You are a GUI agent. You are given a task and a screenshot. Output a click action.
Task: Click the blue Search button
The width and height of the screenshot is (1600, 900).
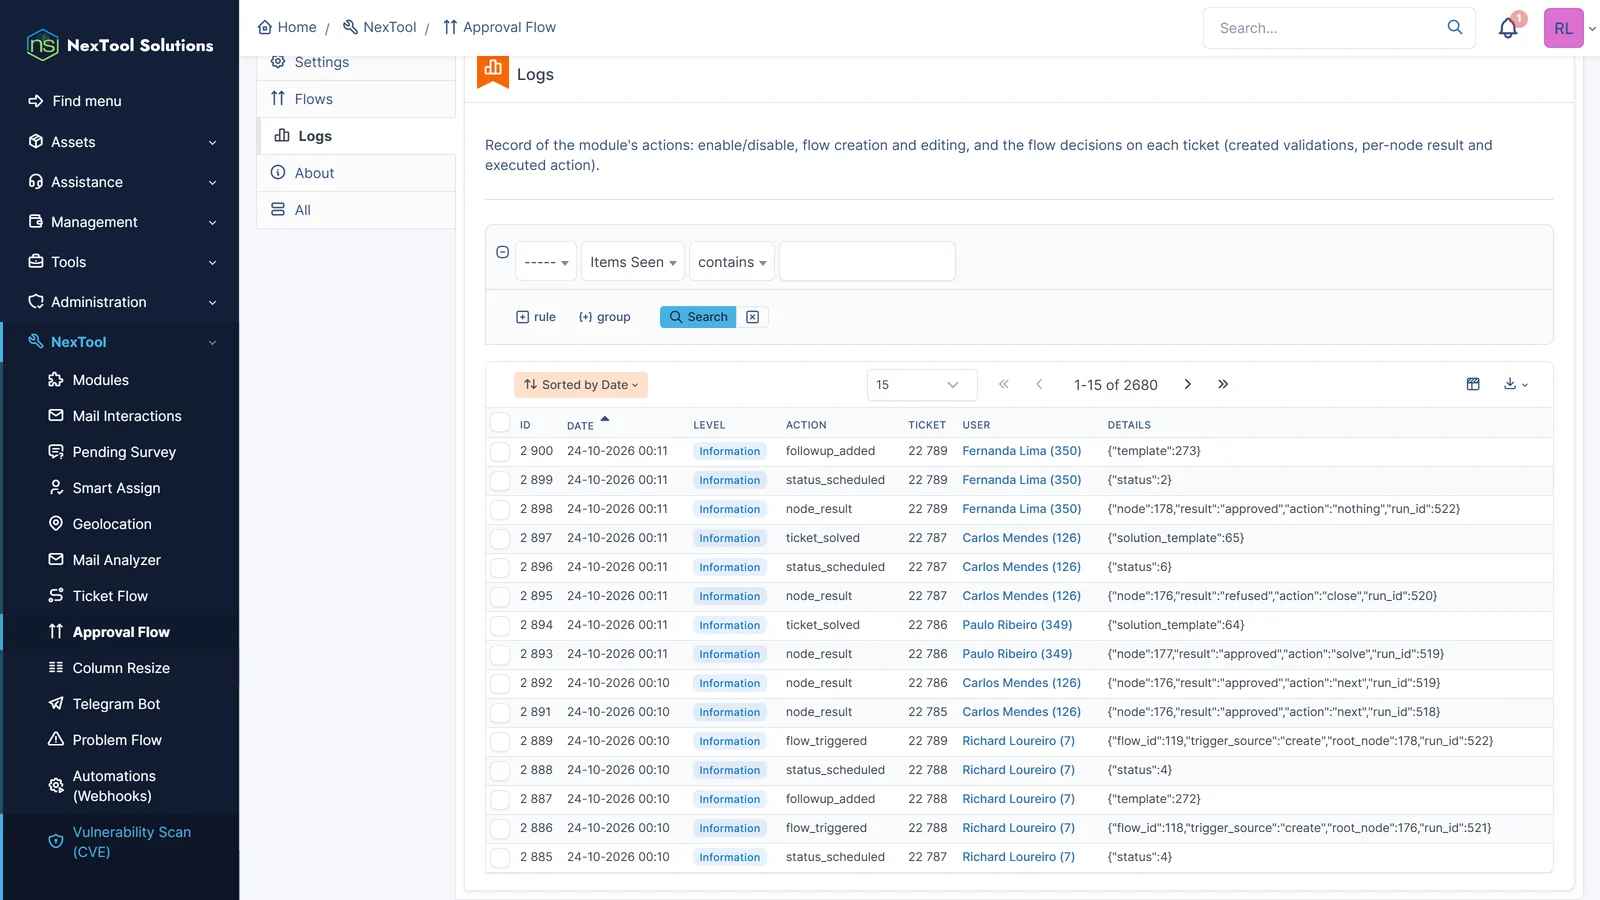click(698, 317)
